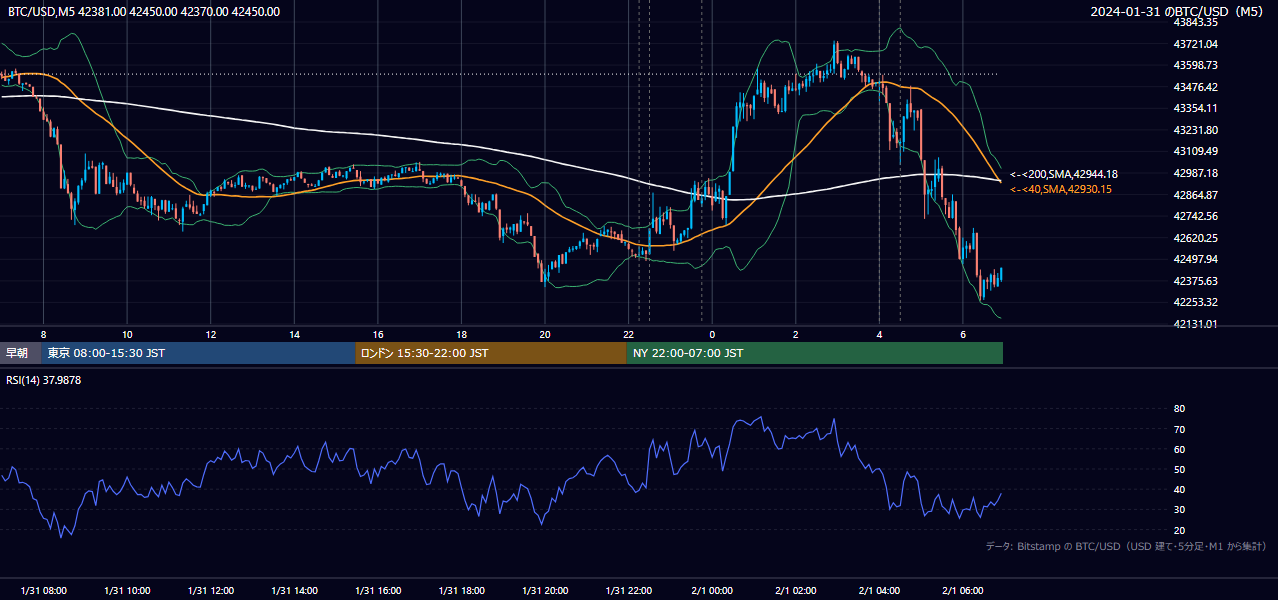Click price axis label 42131.01
Screen dimensions: 1278x600
tap(1195, 324)
